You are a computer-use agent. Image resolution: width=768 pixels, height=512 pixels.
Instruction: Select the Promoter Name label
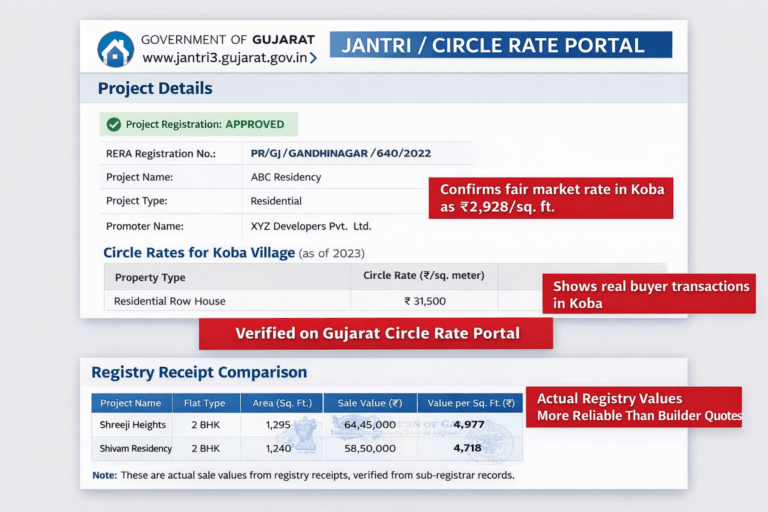(x=145, y=226)
